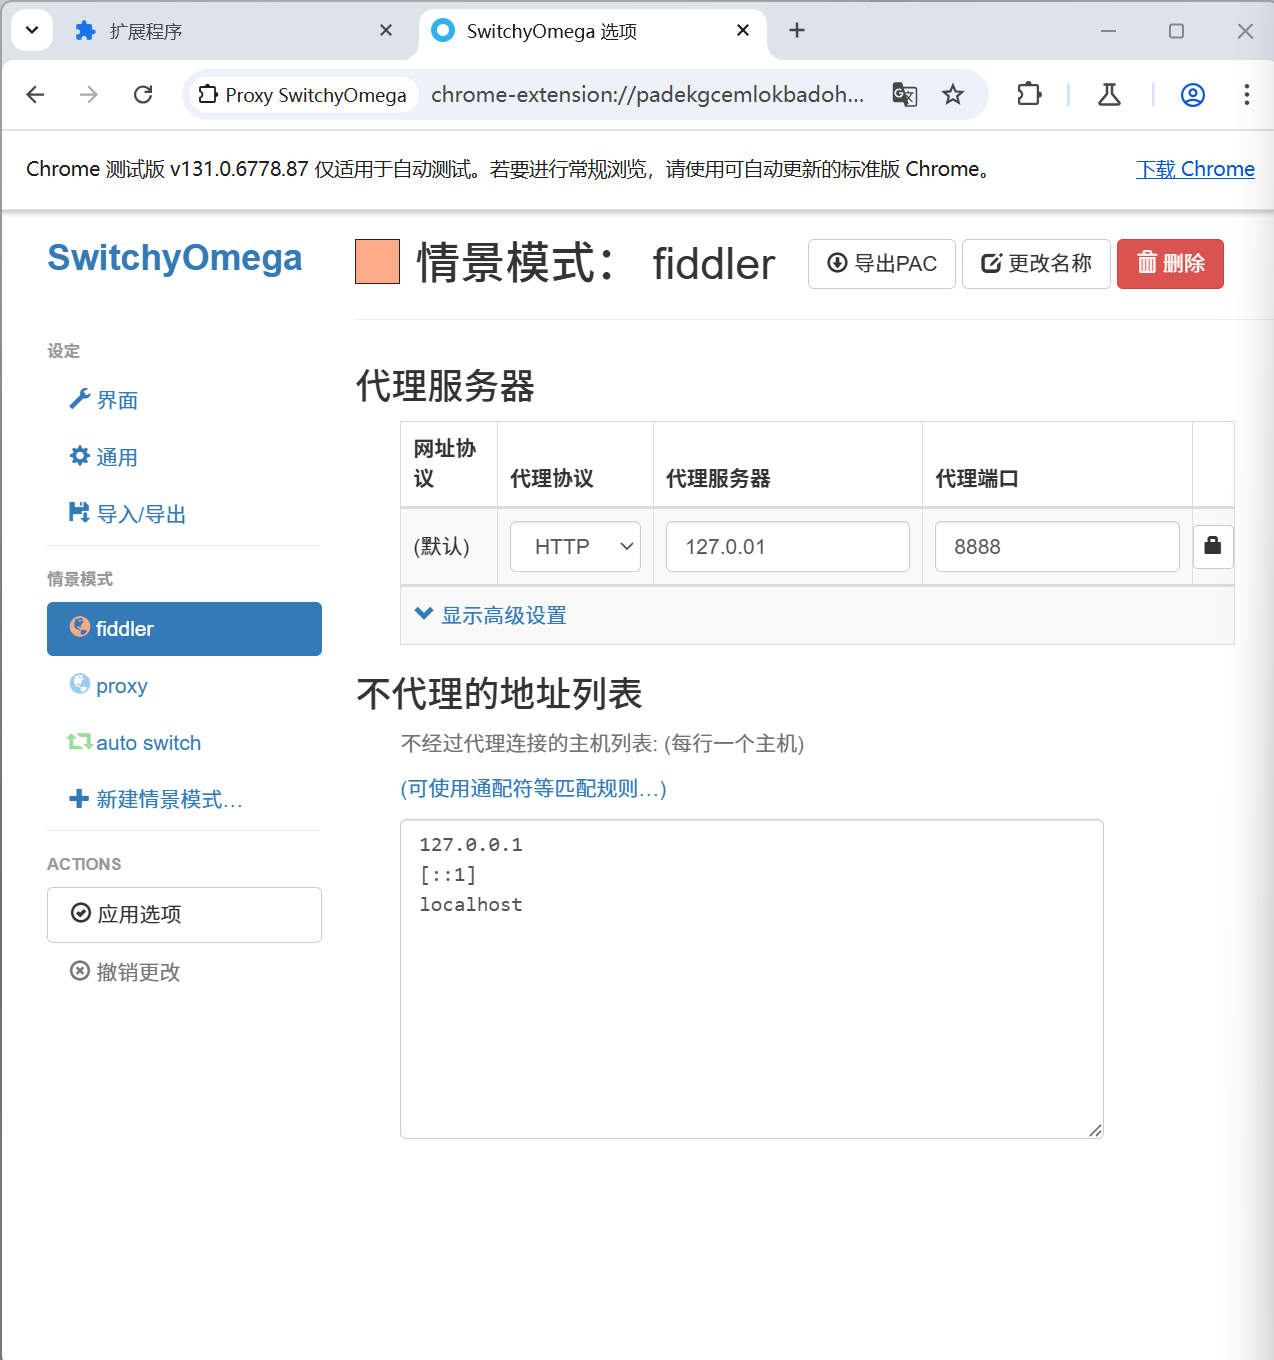The image size is (1274, 1360).
Task: Open the 通用 general settings
Action: 184,457
